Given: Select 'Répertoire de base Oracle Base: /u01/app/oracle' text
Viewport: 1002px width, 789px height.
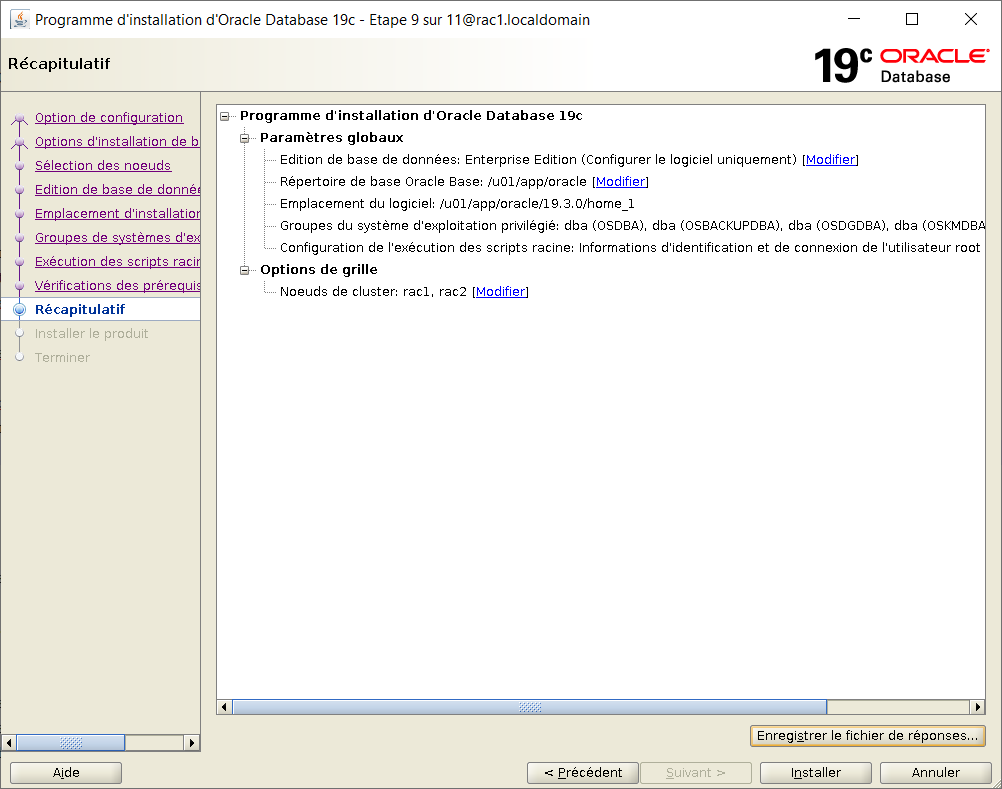Looking at the screenshot, I should pyautogui.click(x=433, y=181).
